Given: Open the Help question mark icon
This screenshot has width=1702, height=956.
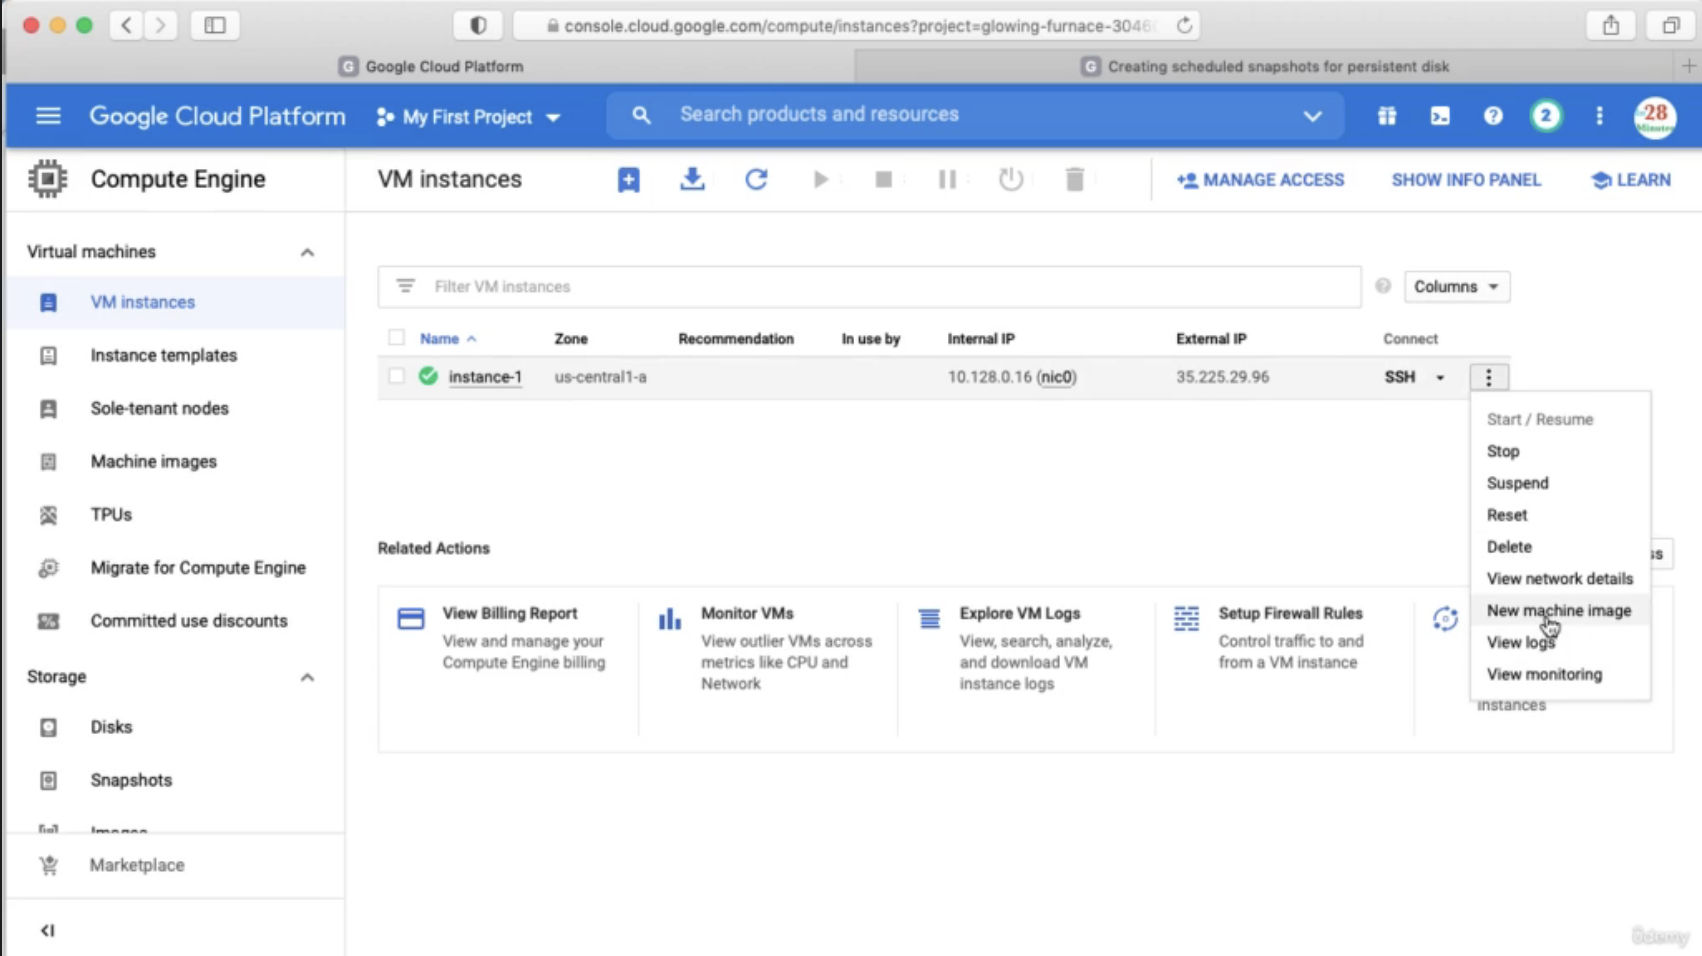Looking at the screenshot, I should point(1493,116).
